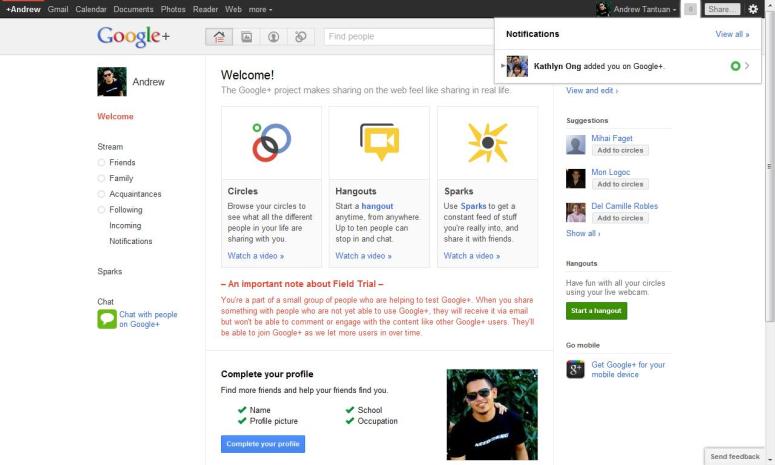Screen dimensions: 775x465
Task: Open the 'more' dropdown in top bar
Action: coord(260,9)
